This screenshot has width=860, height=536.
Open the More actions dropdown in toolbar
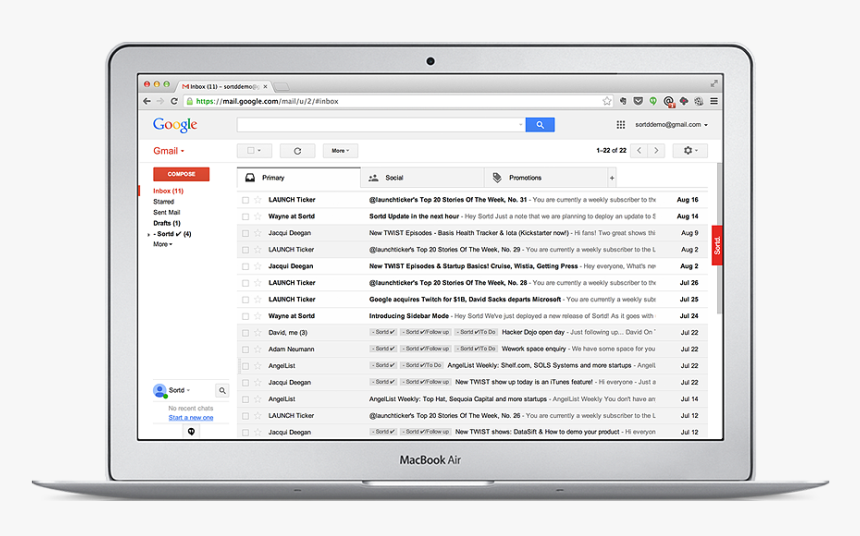[x=340, y=150]
